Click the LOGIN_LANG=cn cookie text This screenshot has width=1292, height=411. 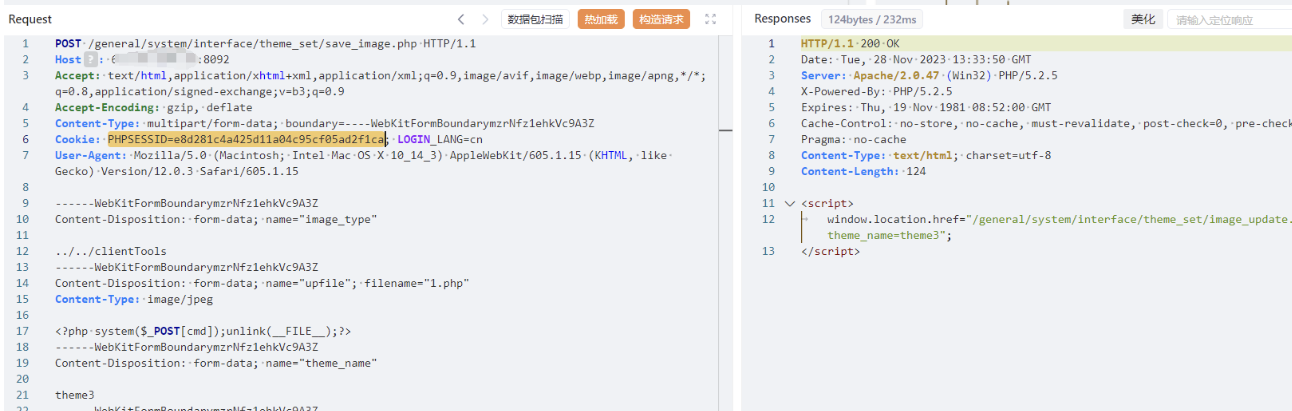coord(440,139)
